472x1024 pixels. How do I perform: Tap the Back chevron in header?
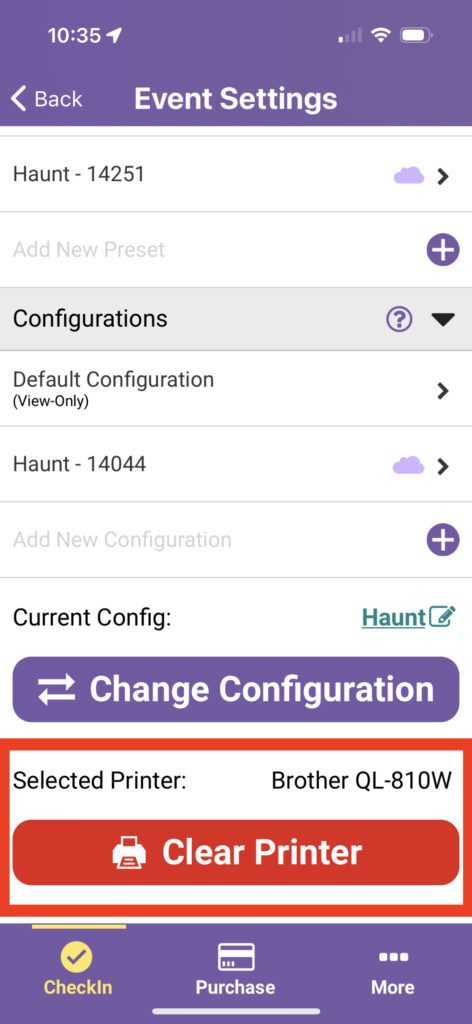pos(19,99)
